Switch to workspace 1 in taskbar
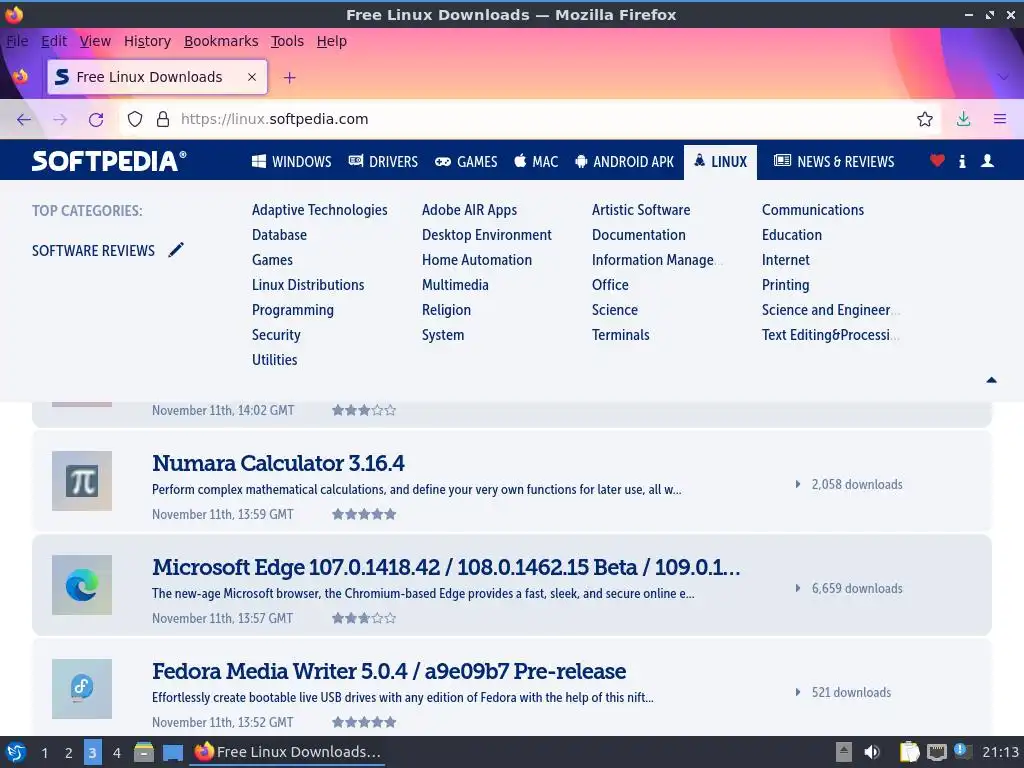Image resolution: width=1024 pixels, height=768 pixels. pyautogui.click(x=44, y=753)
